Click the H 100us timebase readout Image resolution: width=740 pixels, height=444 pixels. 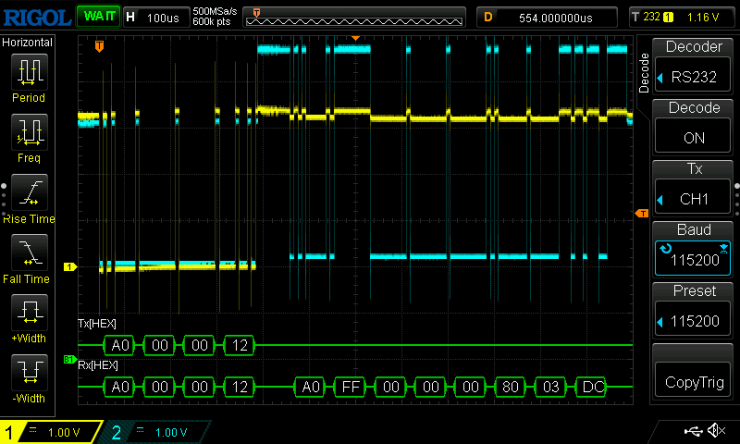pos(156,17)
